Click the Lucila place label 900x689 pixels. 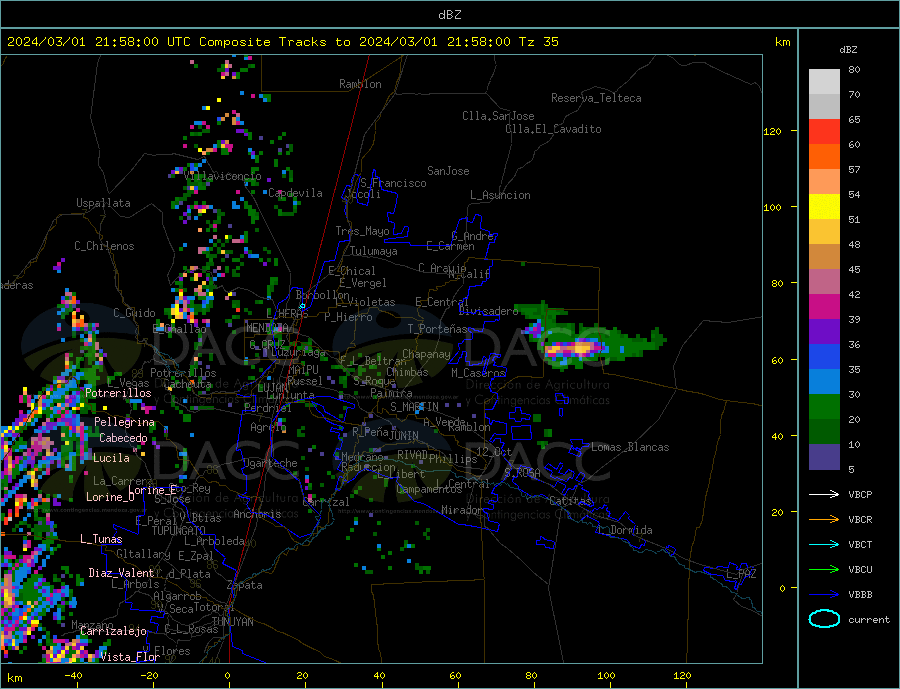[111, 458]
